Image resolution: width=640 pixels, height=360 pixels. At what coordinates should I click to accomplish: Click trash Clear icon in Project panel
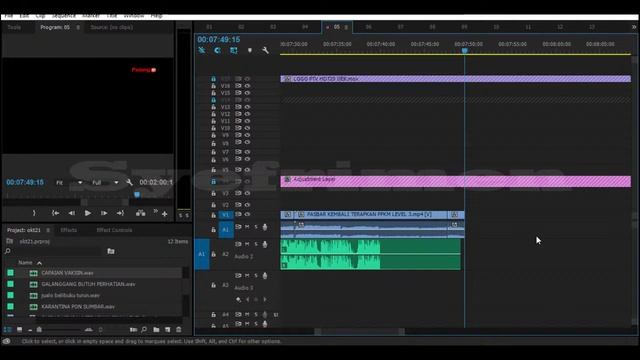click(179, 329)
